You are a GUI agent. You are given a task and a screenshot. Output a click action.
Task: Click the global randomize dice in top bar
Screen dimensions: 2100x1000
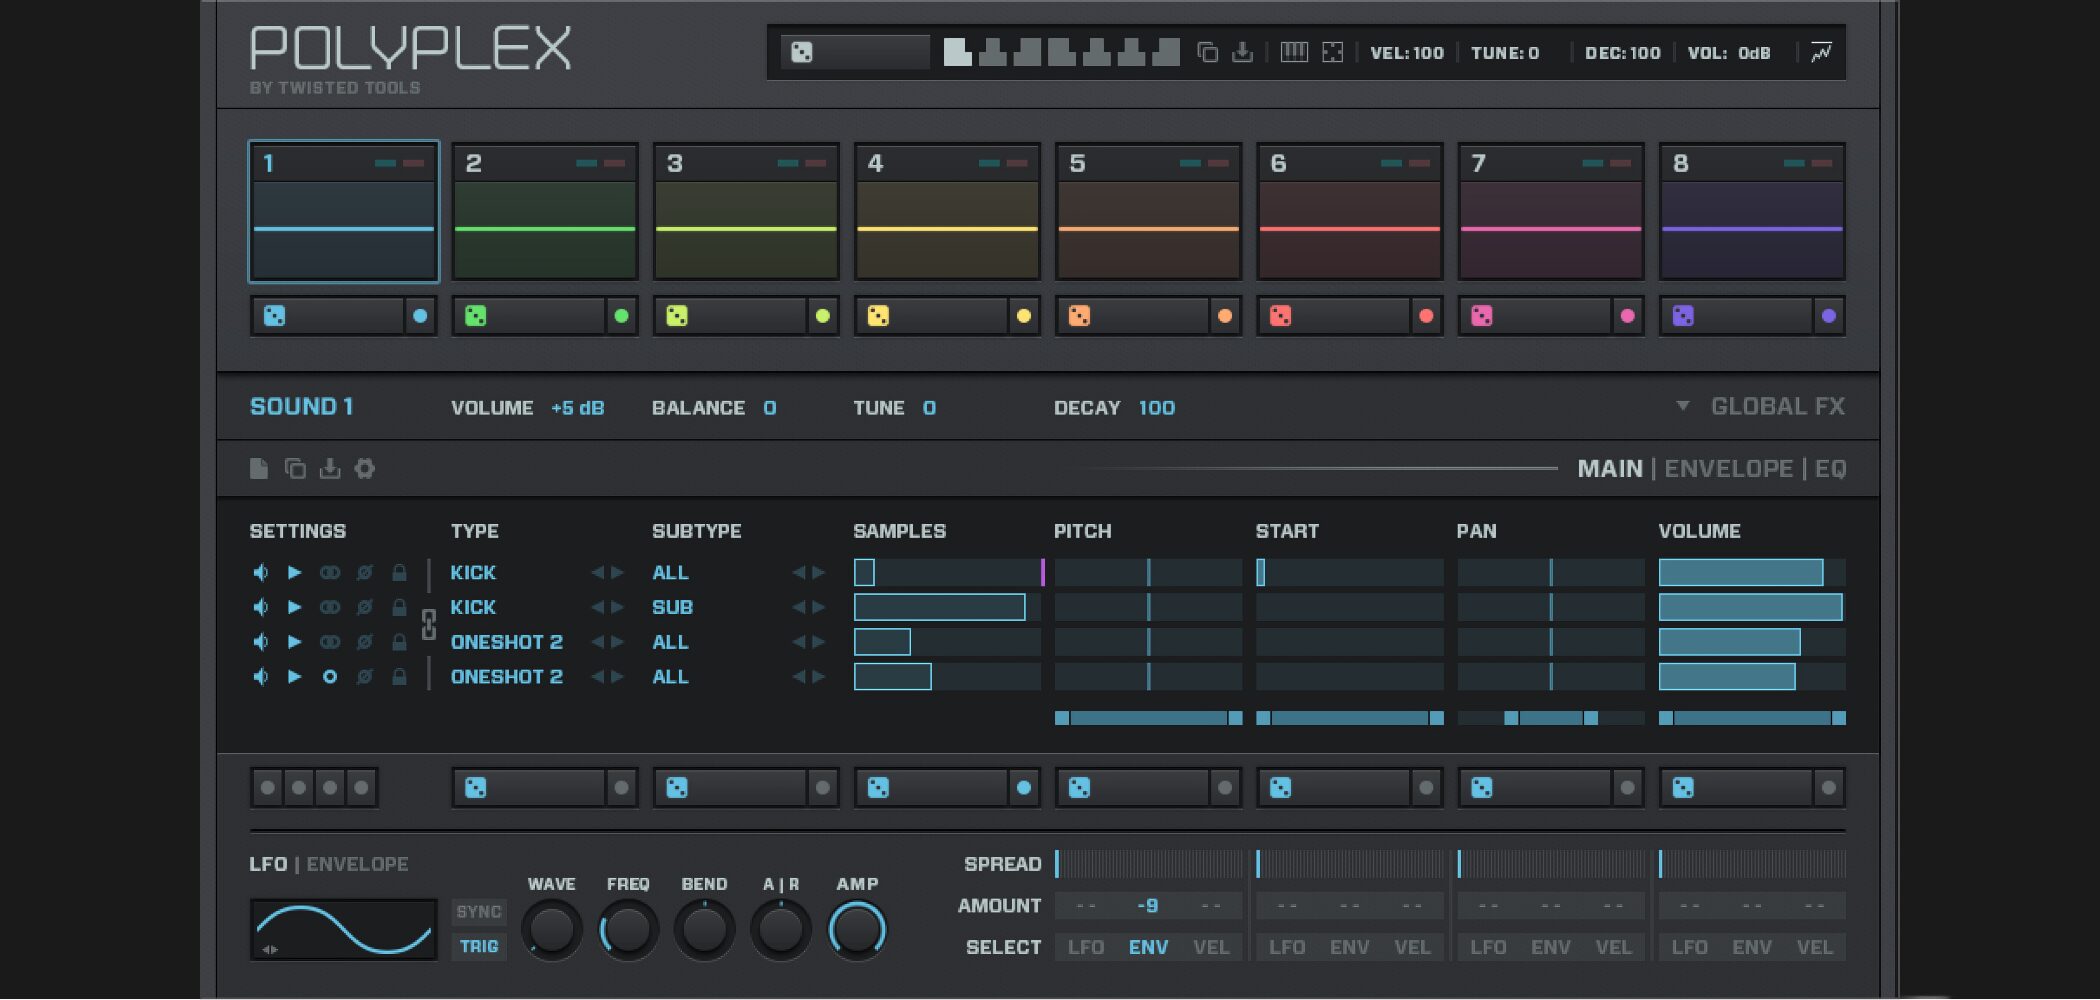[x=802, y=52]
